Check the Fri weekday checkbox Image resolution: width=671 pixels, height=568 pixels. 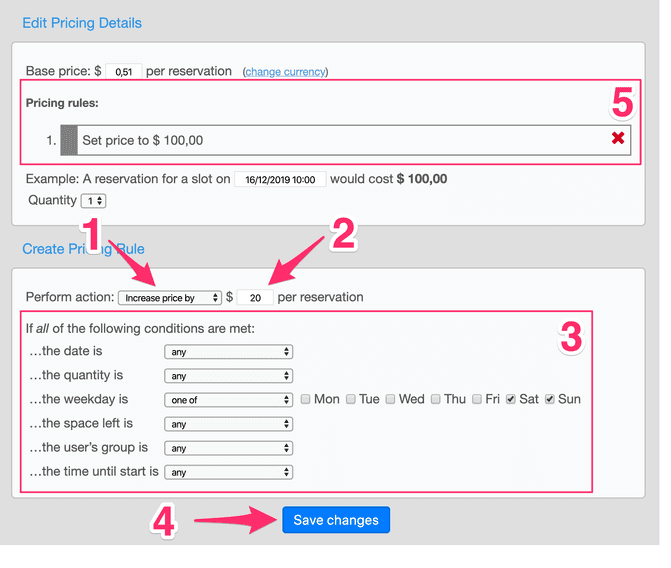pos(477,399)
